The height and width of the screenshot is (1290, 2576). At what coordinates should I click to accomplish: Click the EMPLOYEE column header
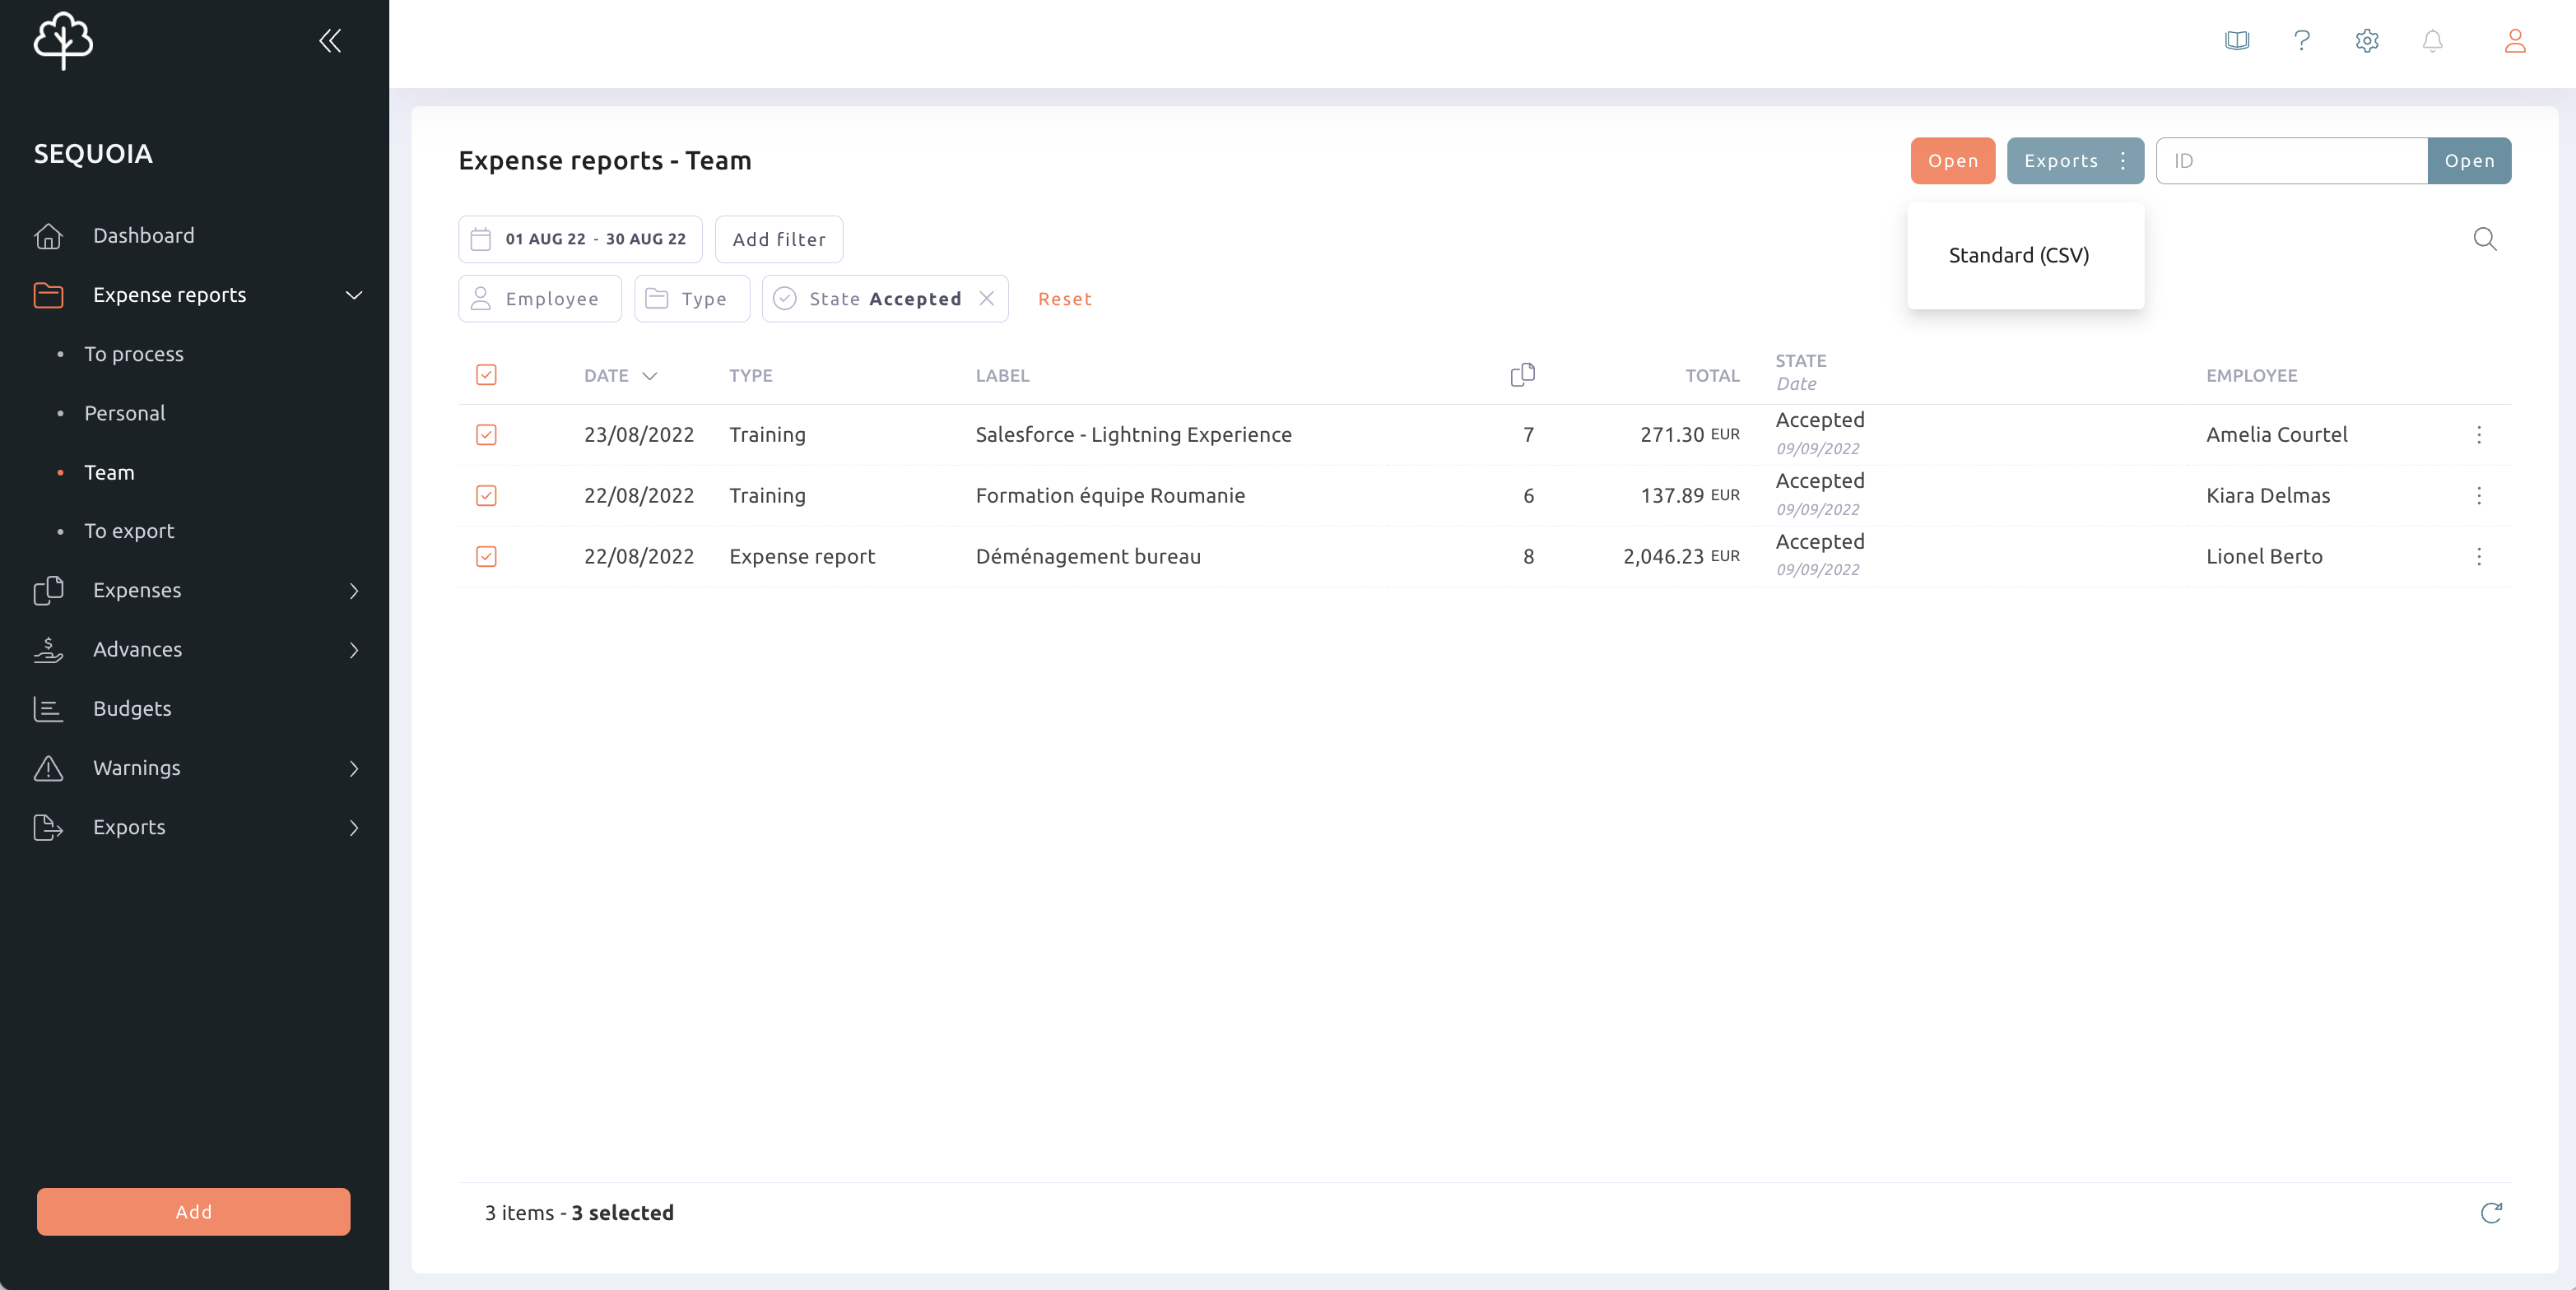click(2252, 376)
